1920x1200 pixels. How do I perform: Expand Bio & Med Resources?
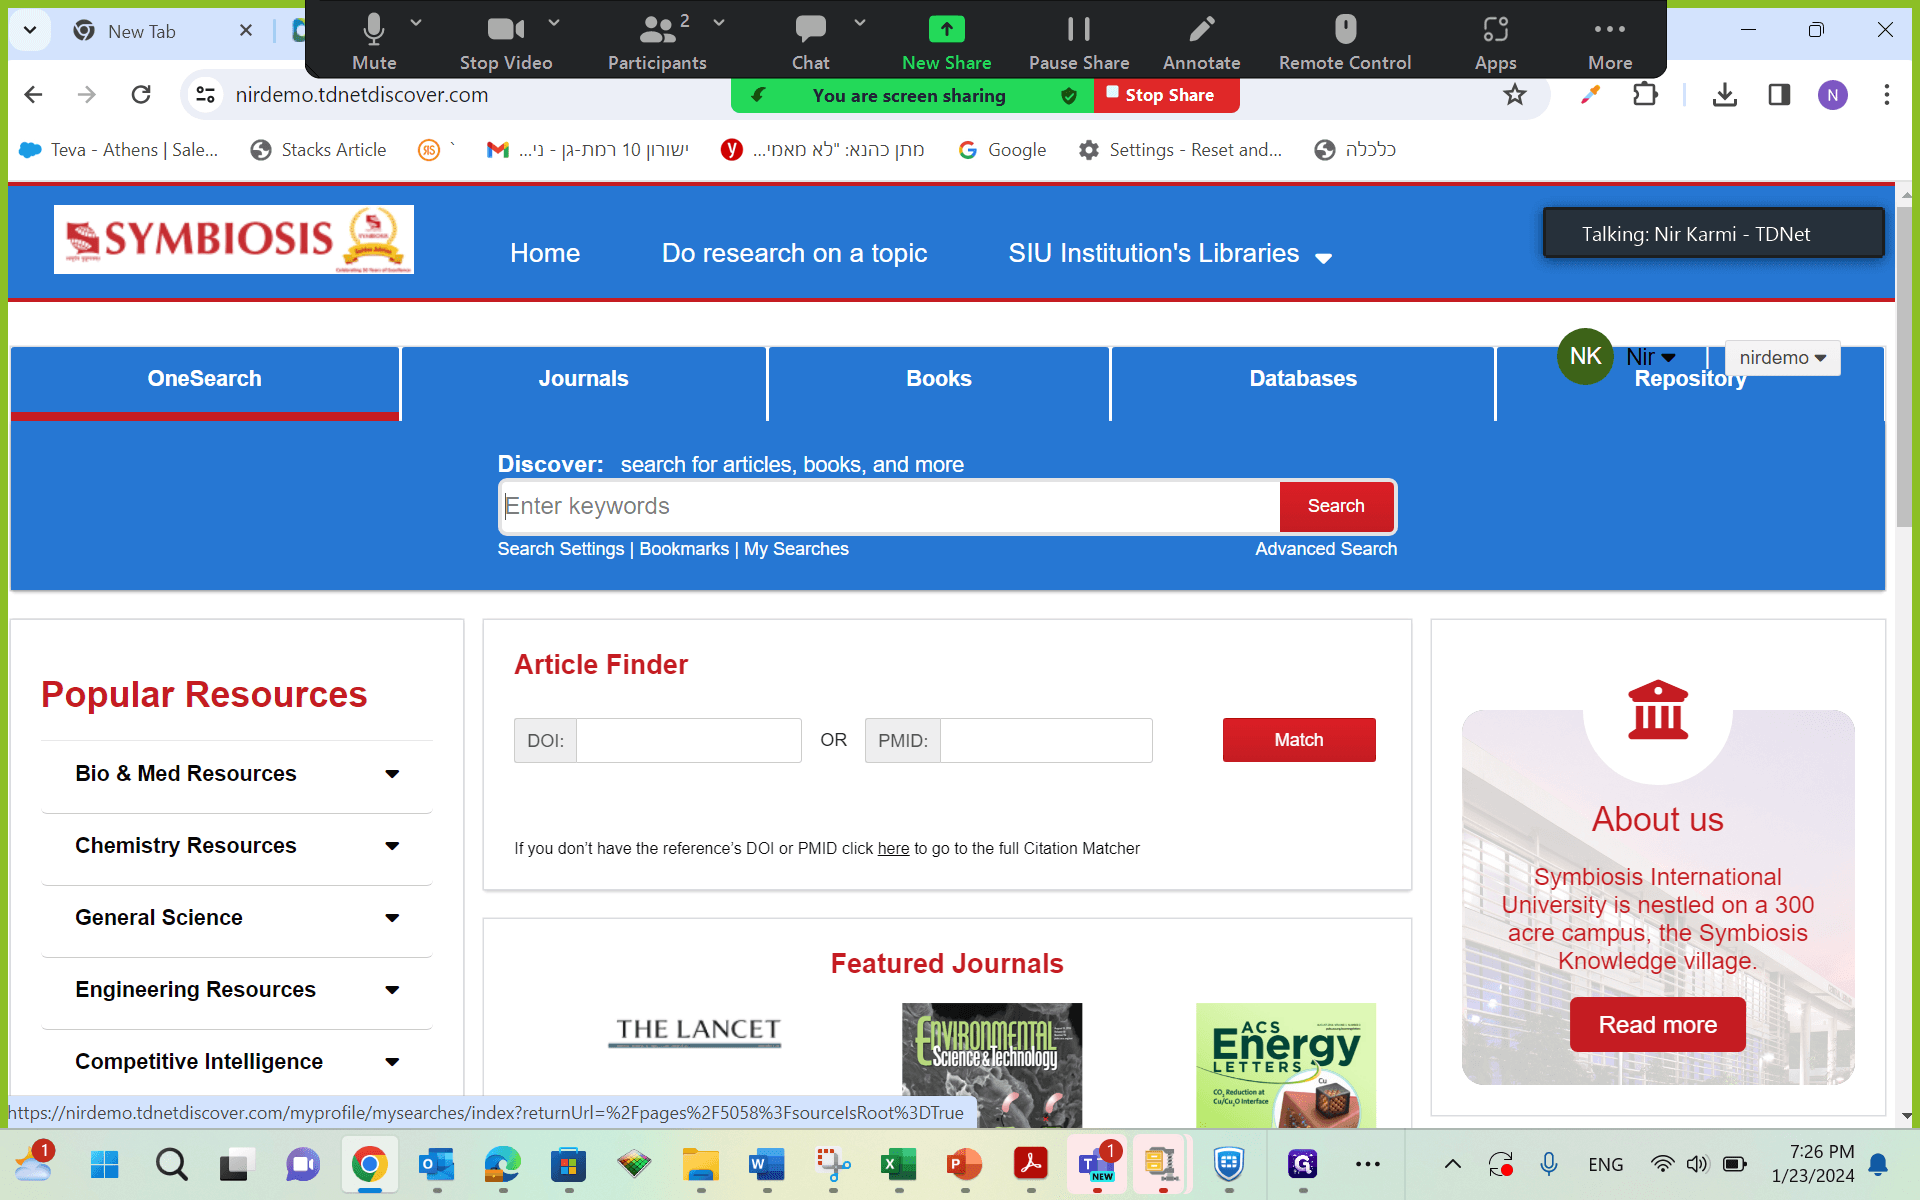[x=237, y=774]
